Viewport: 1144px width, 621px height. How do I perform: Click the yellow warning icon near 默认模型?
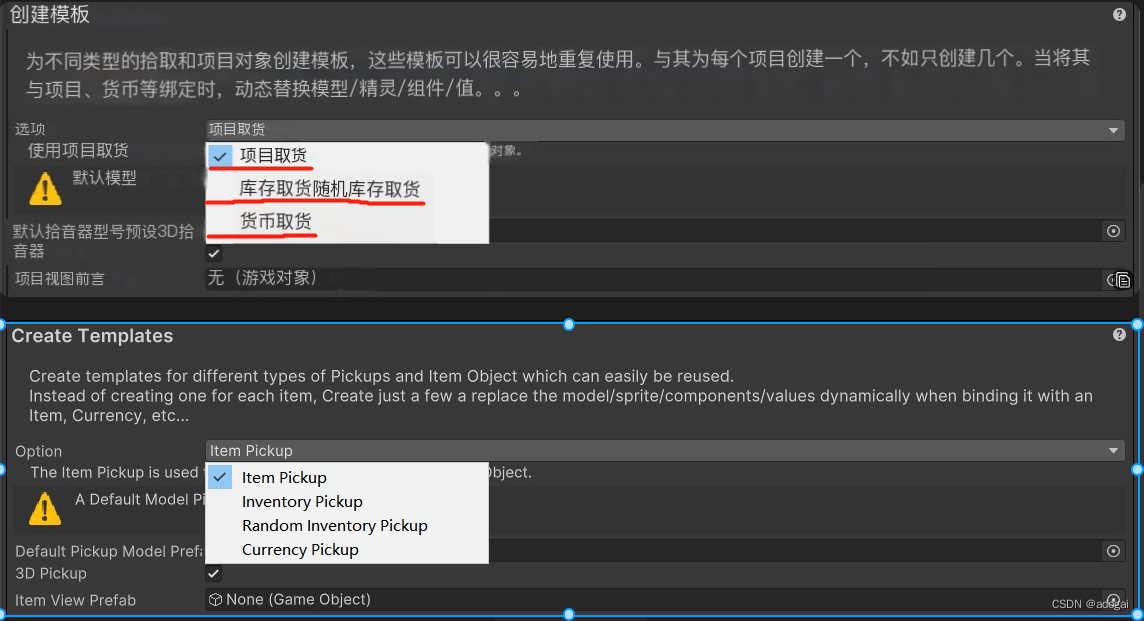pos(45,188)
